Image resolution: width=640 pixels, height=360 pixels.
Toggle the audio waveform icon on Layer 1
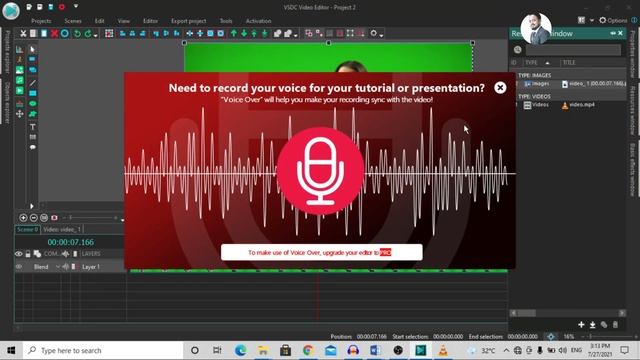(65, 267)
